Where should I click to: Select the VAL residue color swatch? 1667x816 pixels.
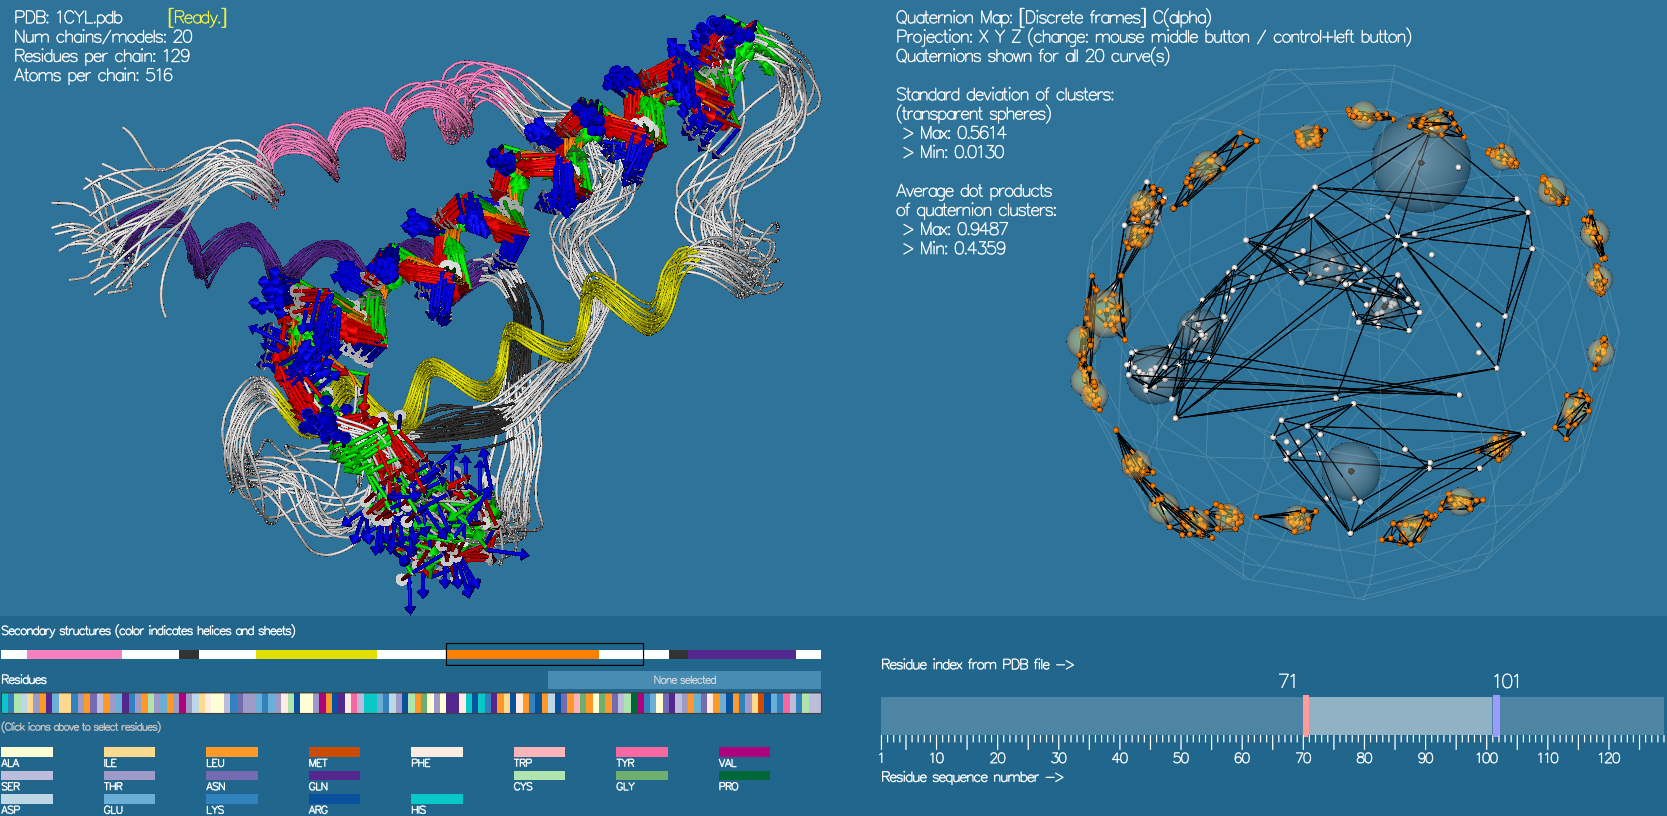coord(744,752)
